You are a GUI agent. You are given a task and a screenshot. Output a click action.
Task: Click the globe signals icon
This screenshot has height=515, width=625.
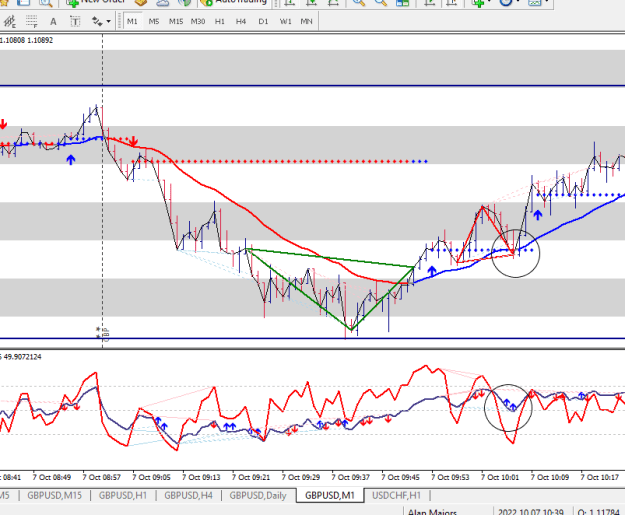pos(185,3)
